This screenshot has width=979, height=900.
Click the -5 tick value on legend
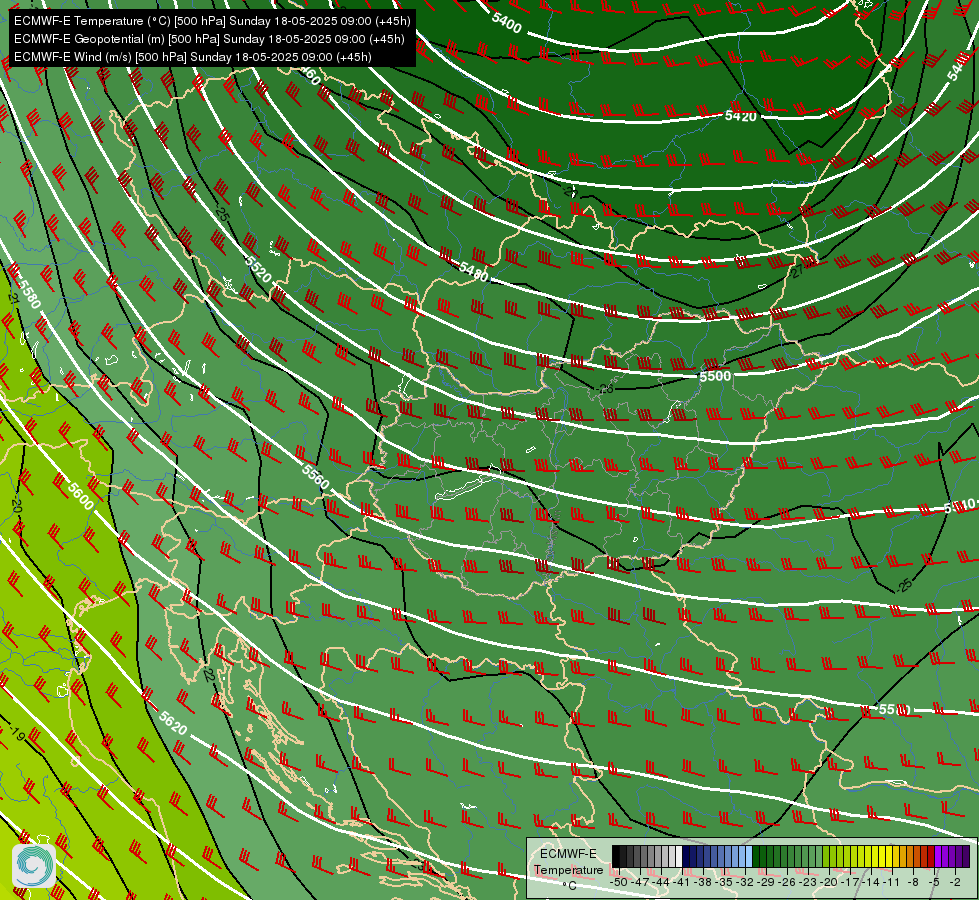tap(934, 882)
